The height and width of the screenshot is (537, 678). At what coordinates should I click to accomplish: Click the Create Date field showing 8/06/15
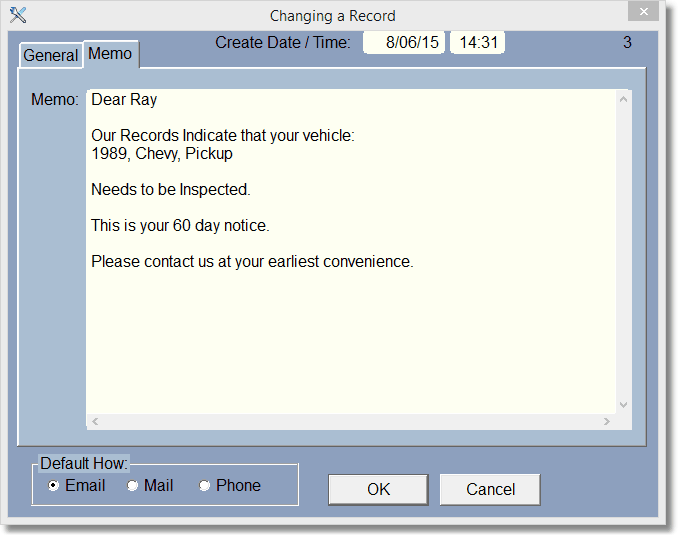[403, 43]
